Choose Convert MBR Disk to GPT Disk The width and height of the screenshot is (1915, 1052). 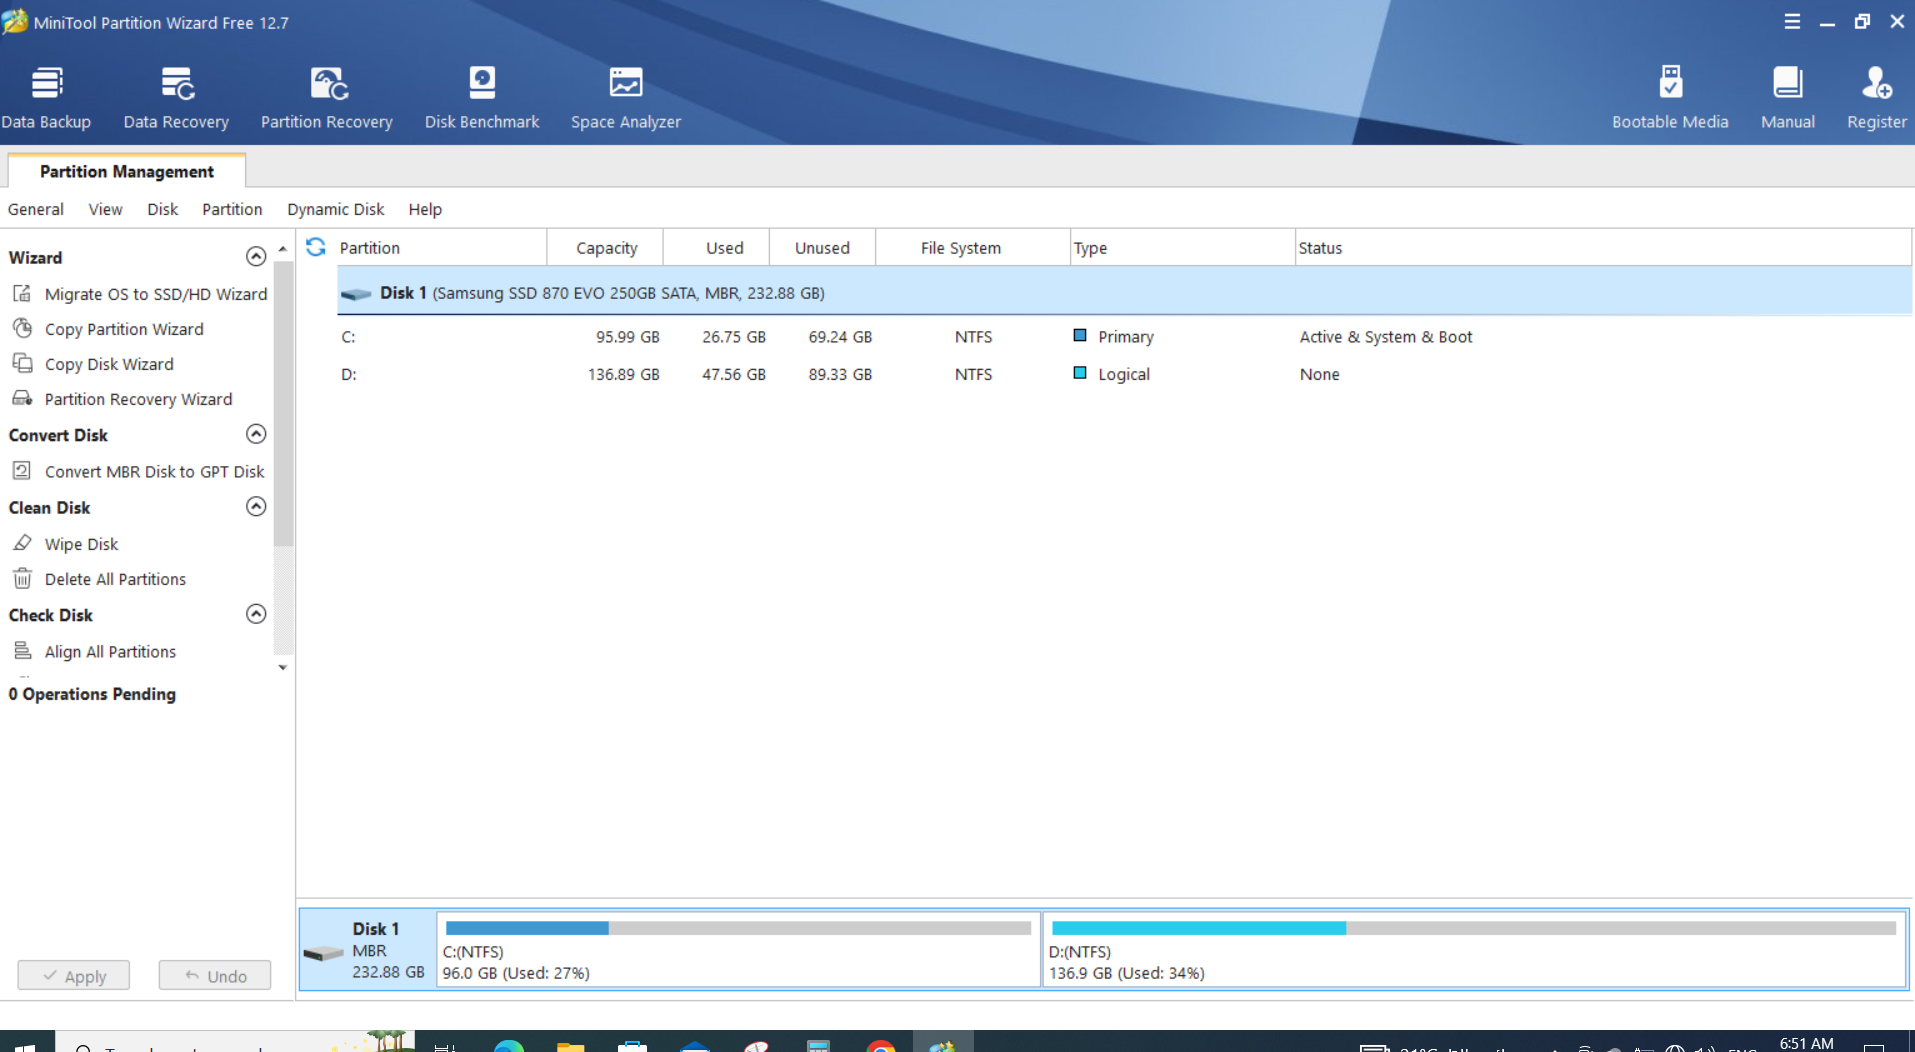coord(138,471)
